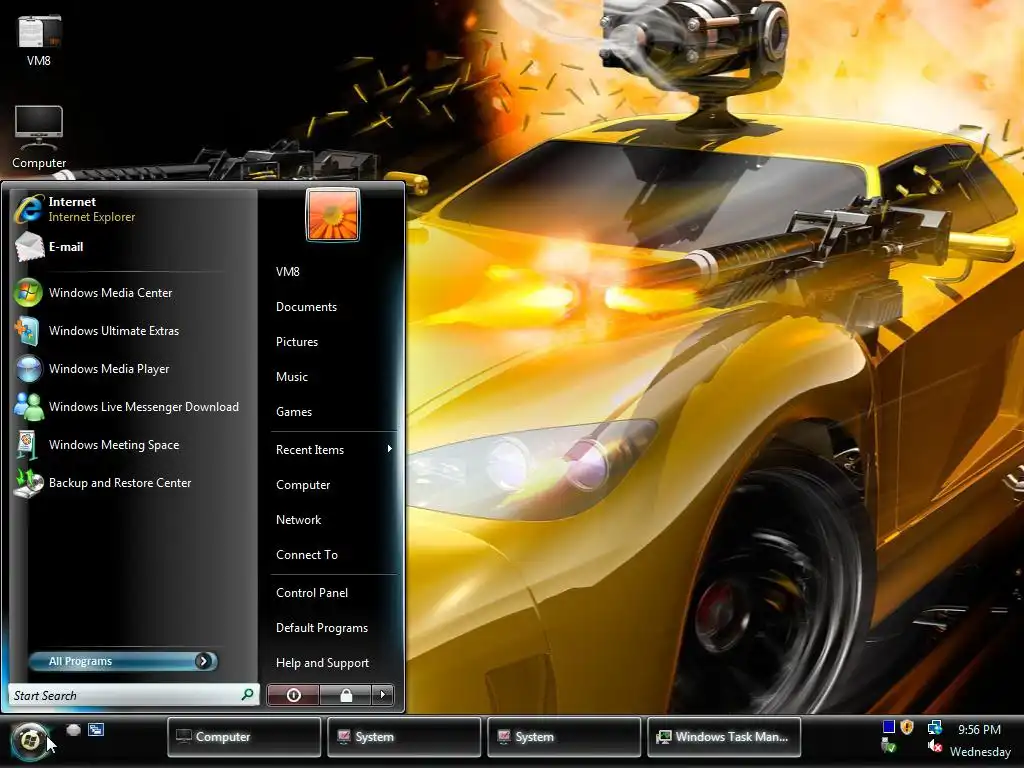Open Pictures from Start menu

point(296,342)
